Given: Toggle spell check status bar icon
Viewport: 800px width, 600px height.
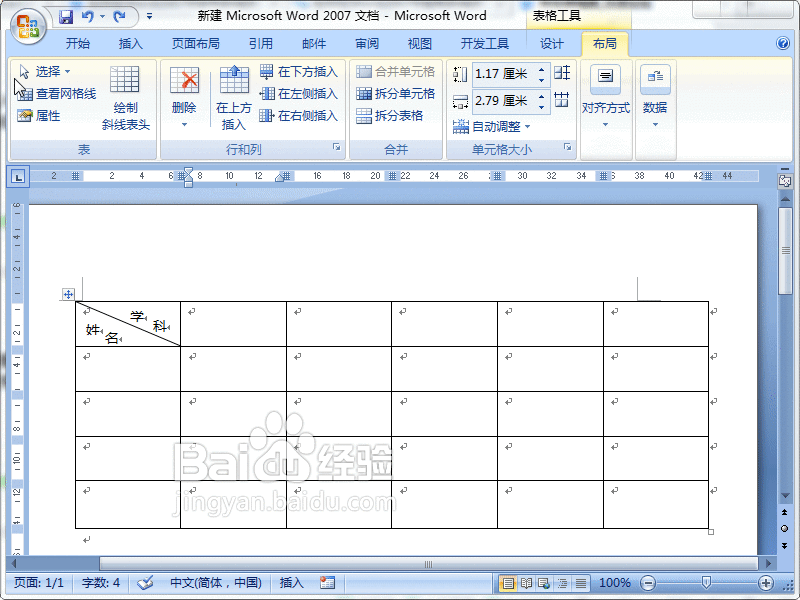Looking at the screenshot, I should point(143,583).
